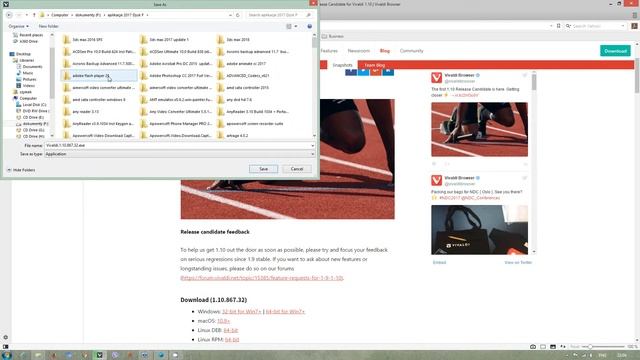Select DVD RW Drive in navigation pane
The image size is (640, 360).
click(35, 111)
